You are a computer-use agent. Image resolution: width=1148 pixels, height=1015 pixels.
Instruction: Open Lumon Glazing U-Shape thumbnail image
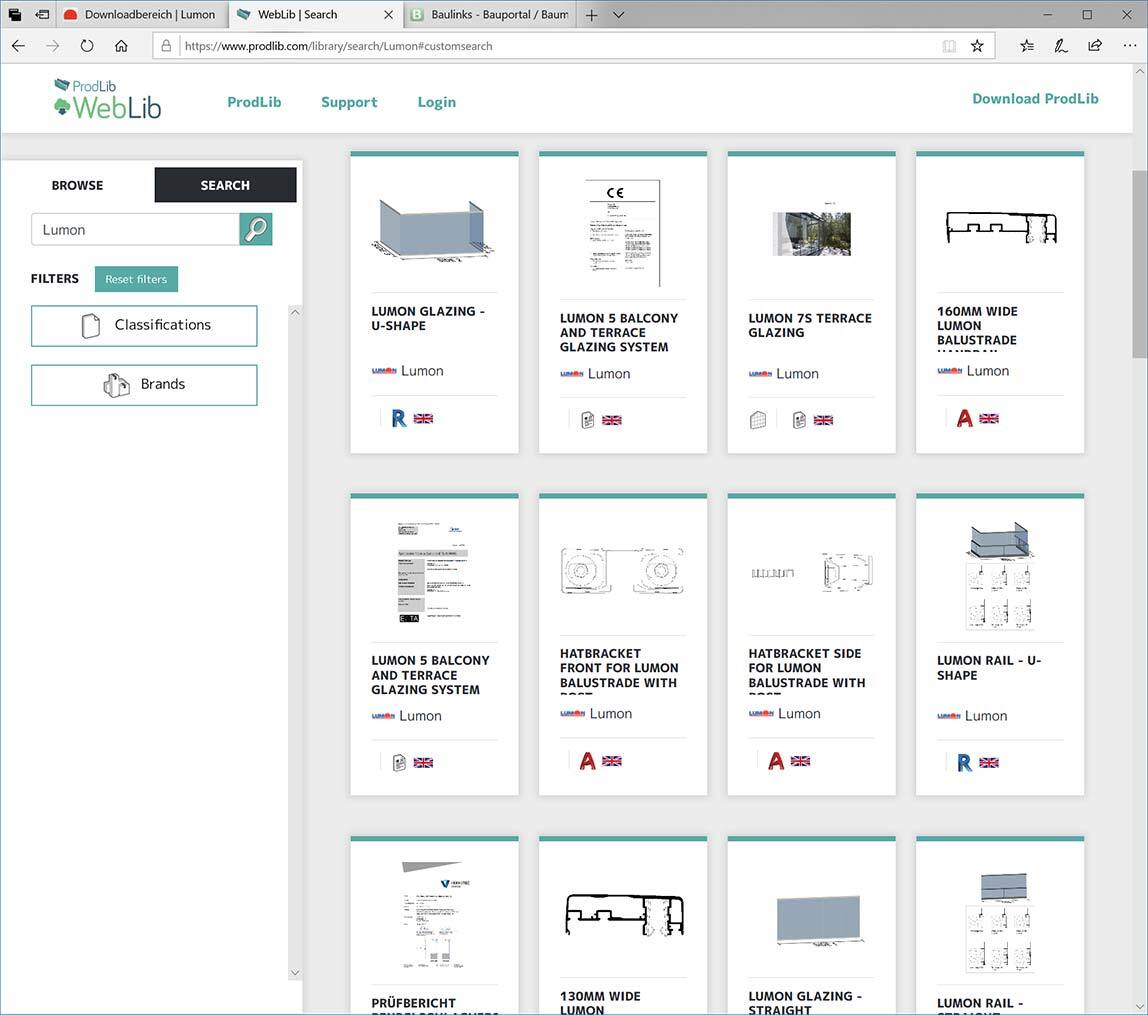[433, 230]
